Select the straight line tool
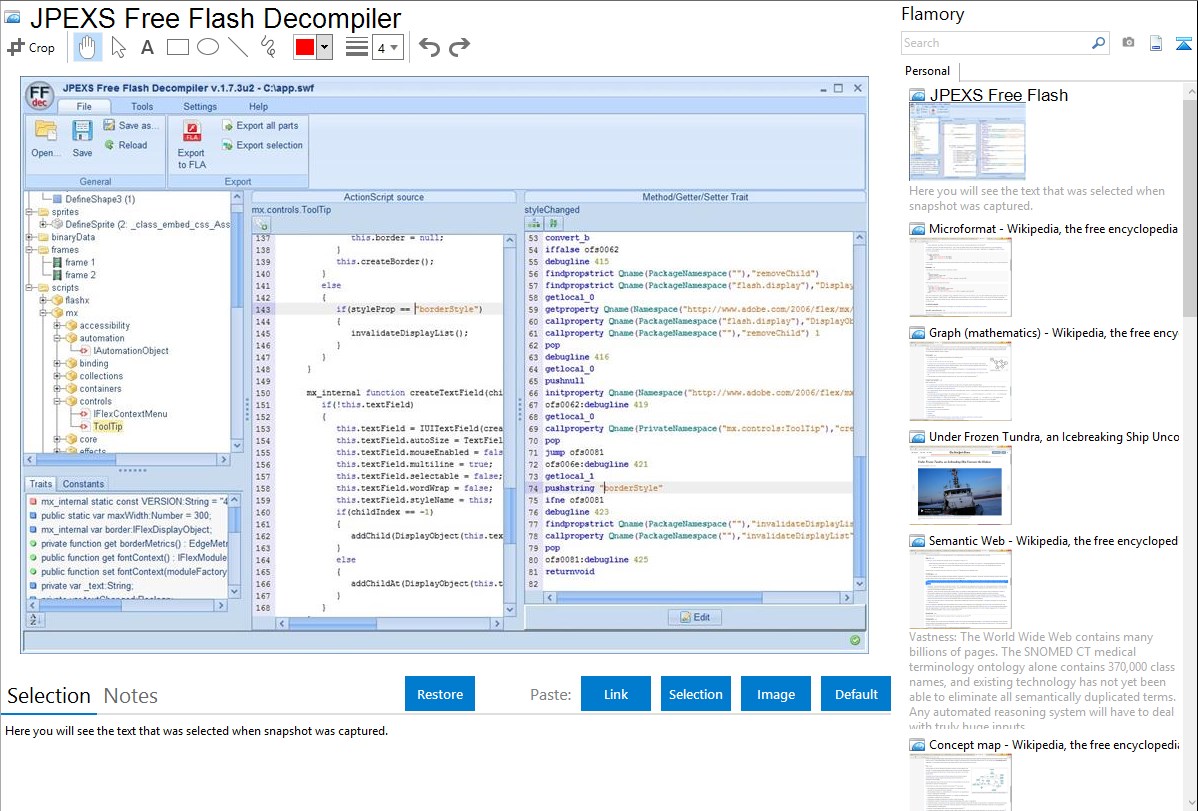 click(238, 47)
